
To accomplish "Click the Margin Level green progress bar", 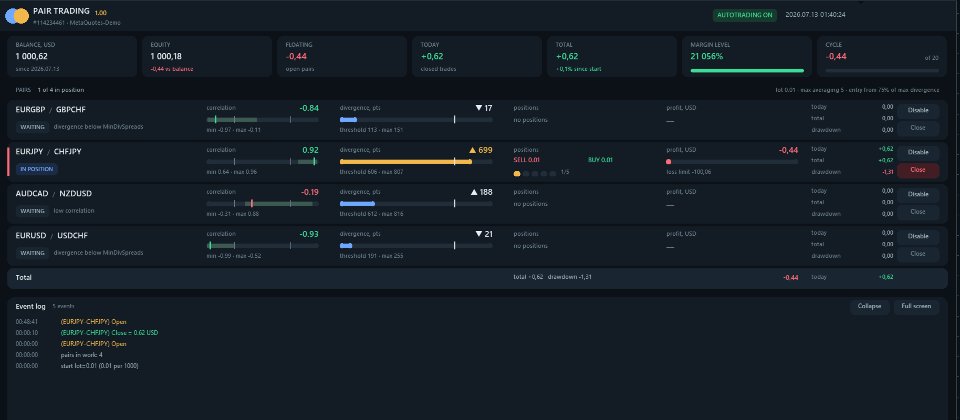I will click(x=747, y=70).
